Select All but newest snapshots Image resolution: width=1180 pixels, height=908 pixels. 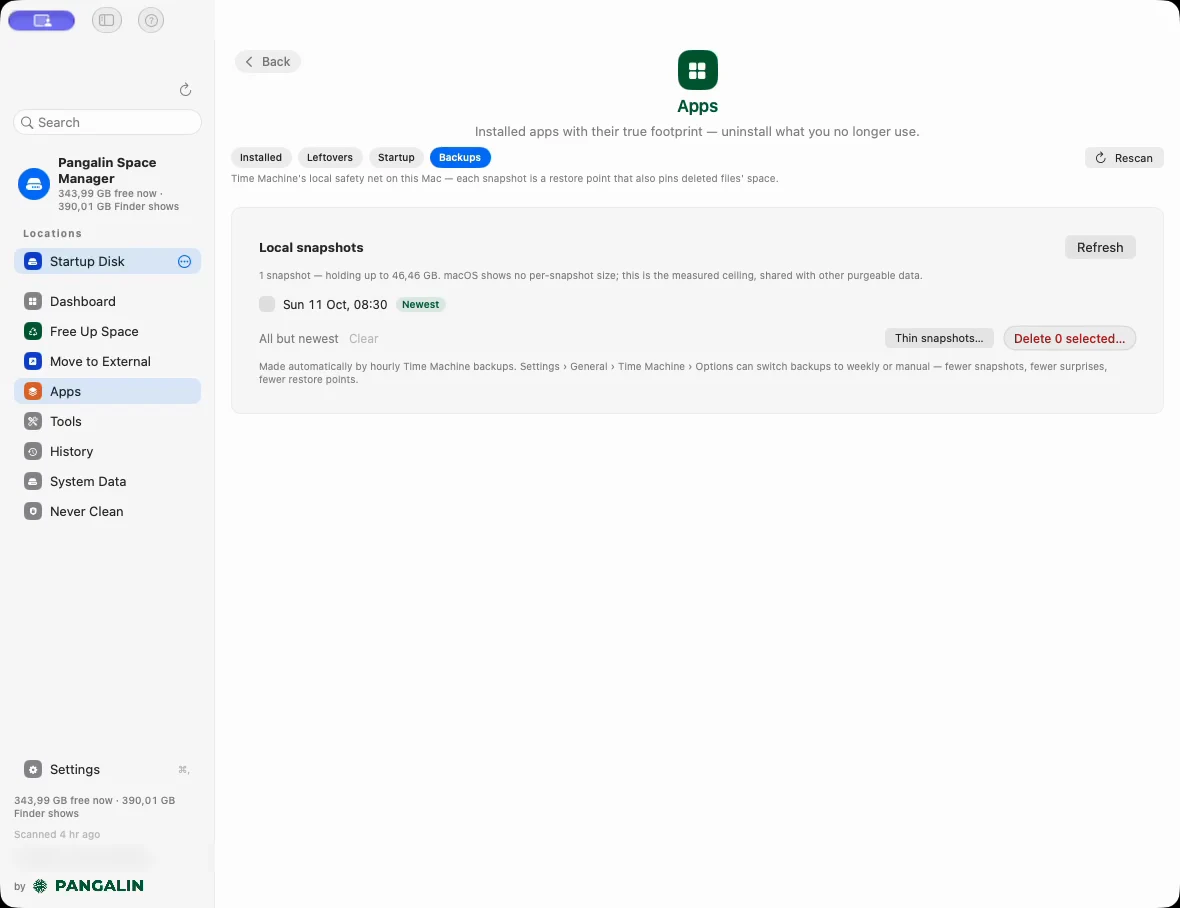(x=299, y=339)
